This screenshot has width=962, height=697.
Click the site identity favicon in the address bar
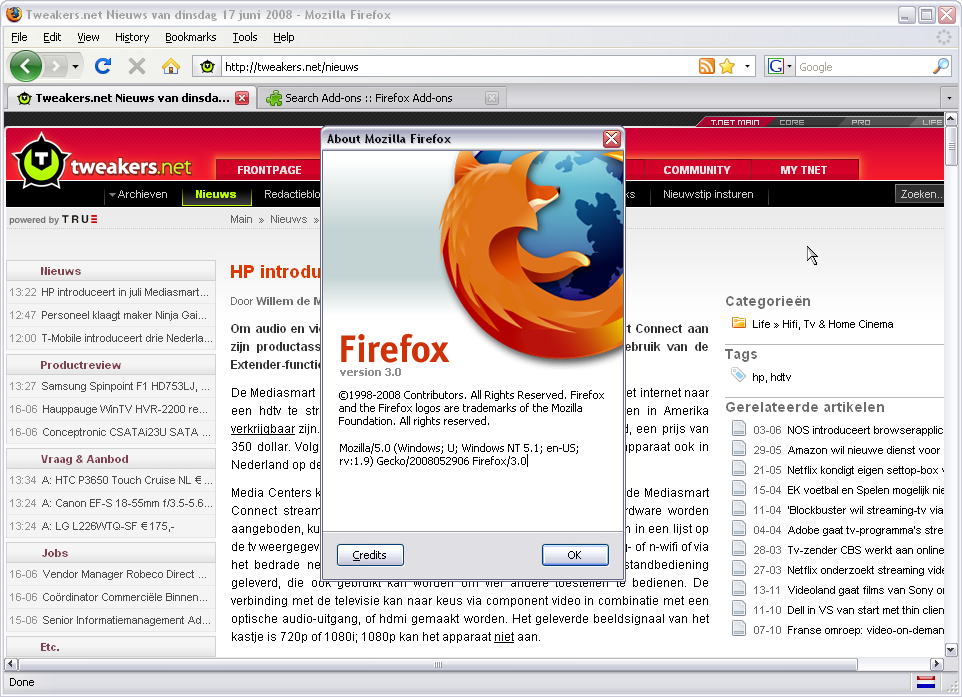pos(207,66)
